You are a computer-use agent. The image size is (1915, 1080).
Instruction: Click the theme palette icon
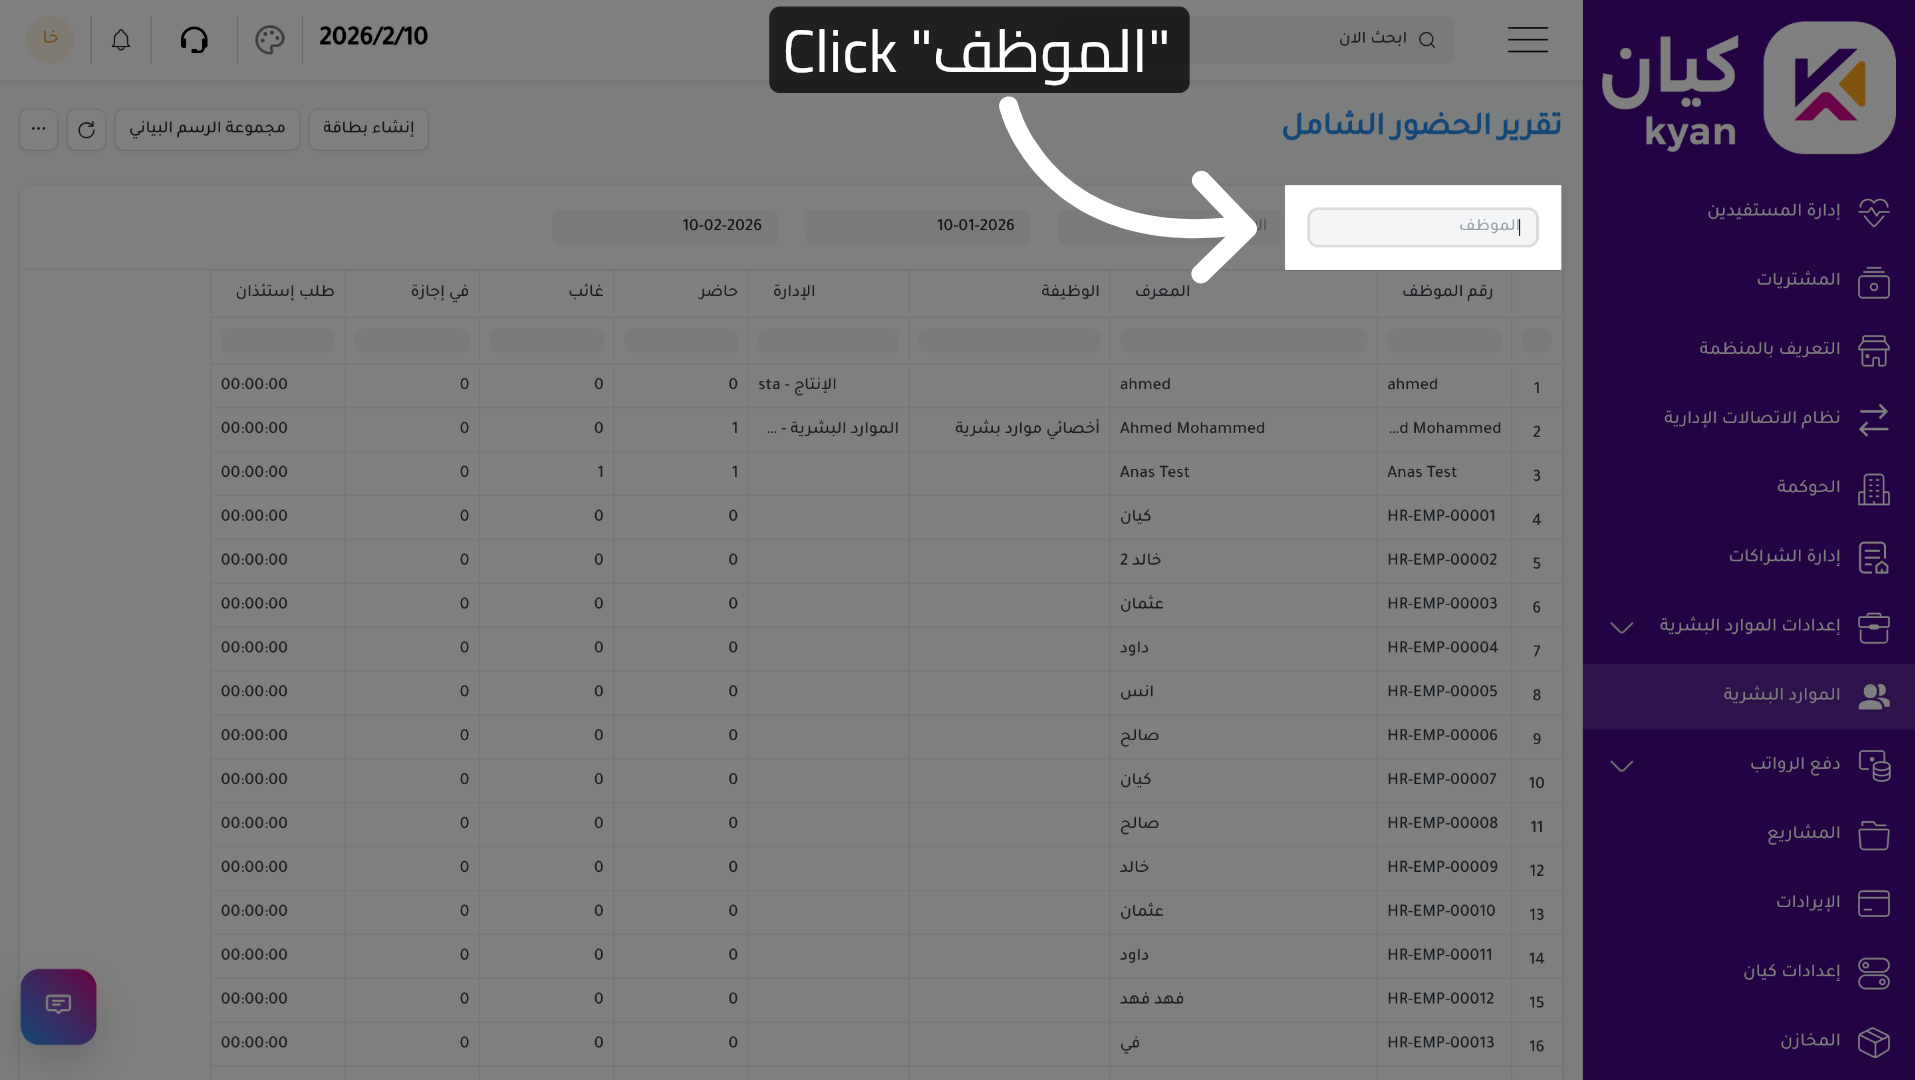(x=268, y=39)
